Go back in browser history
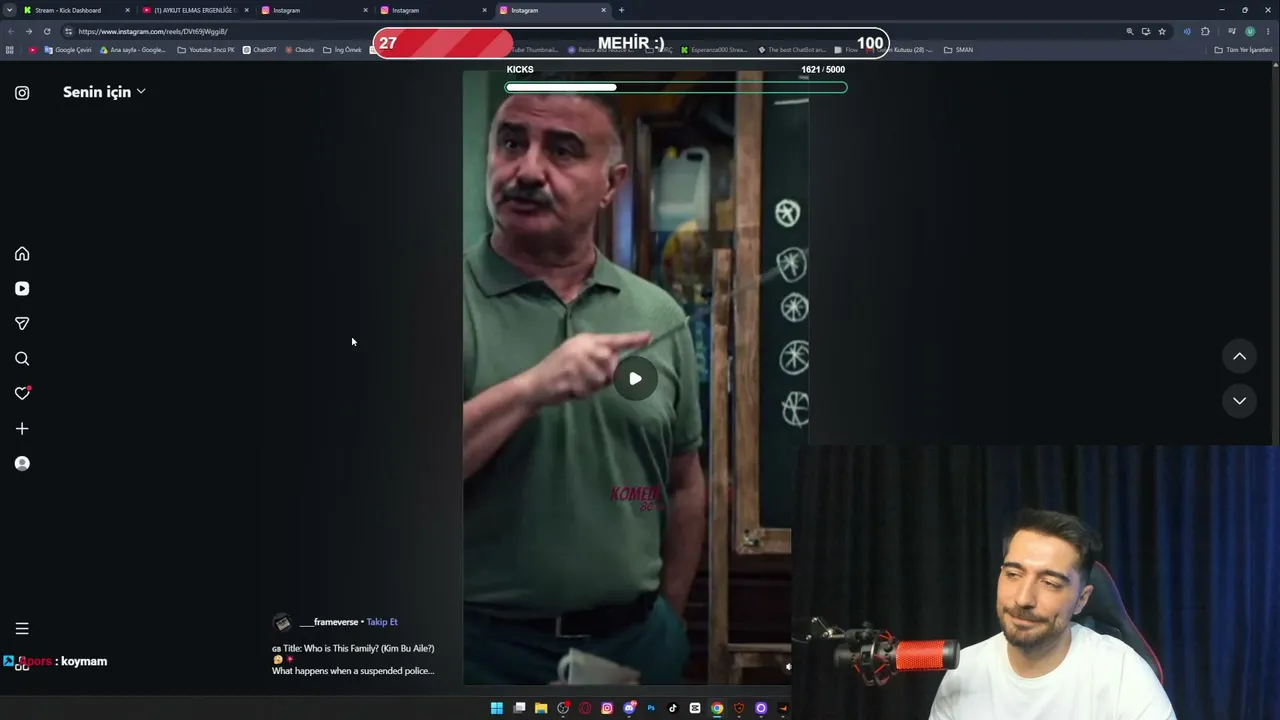 pyautogui.click(x=10, y=31)
